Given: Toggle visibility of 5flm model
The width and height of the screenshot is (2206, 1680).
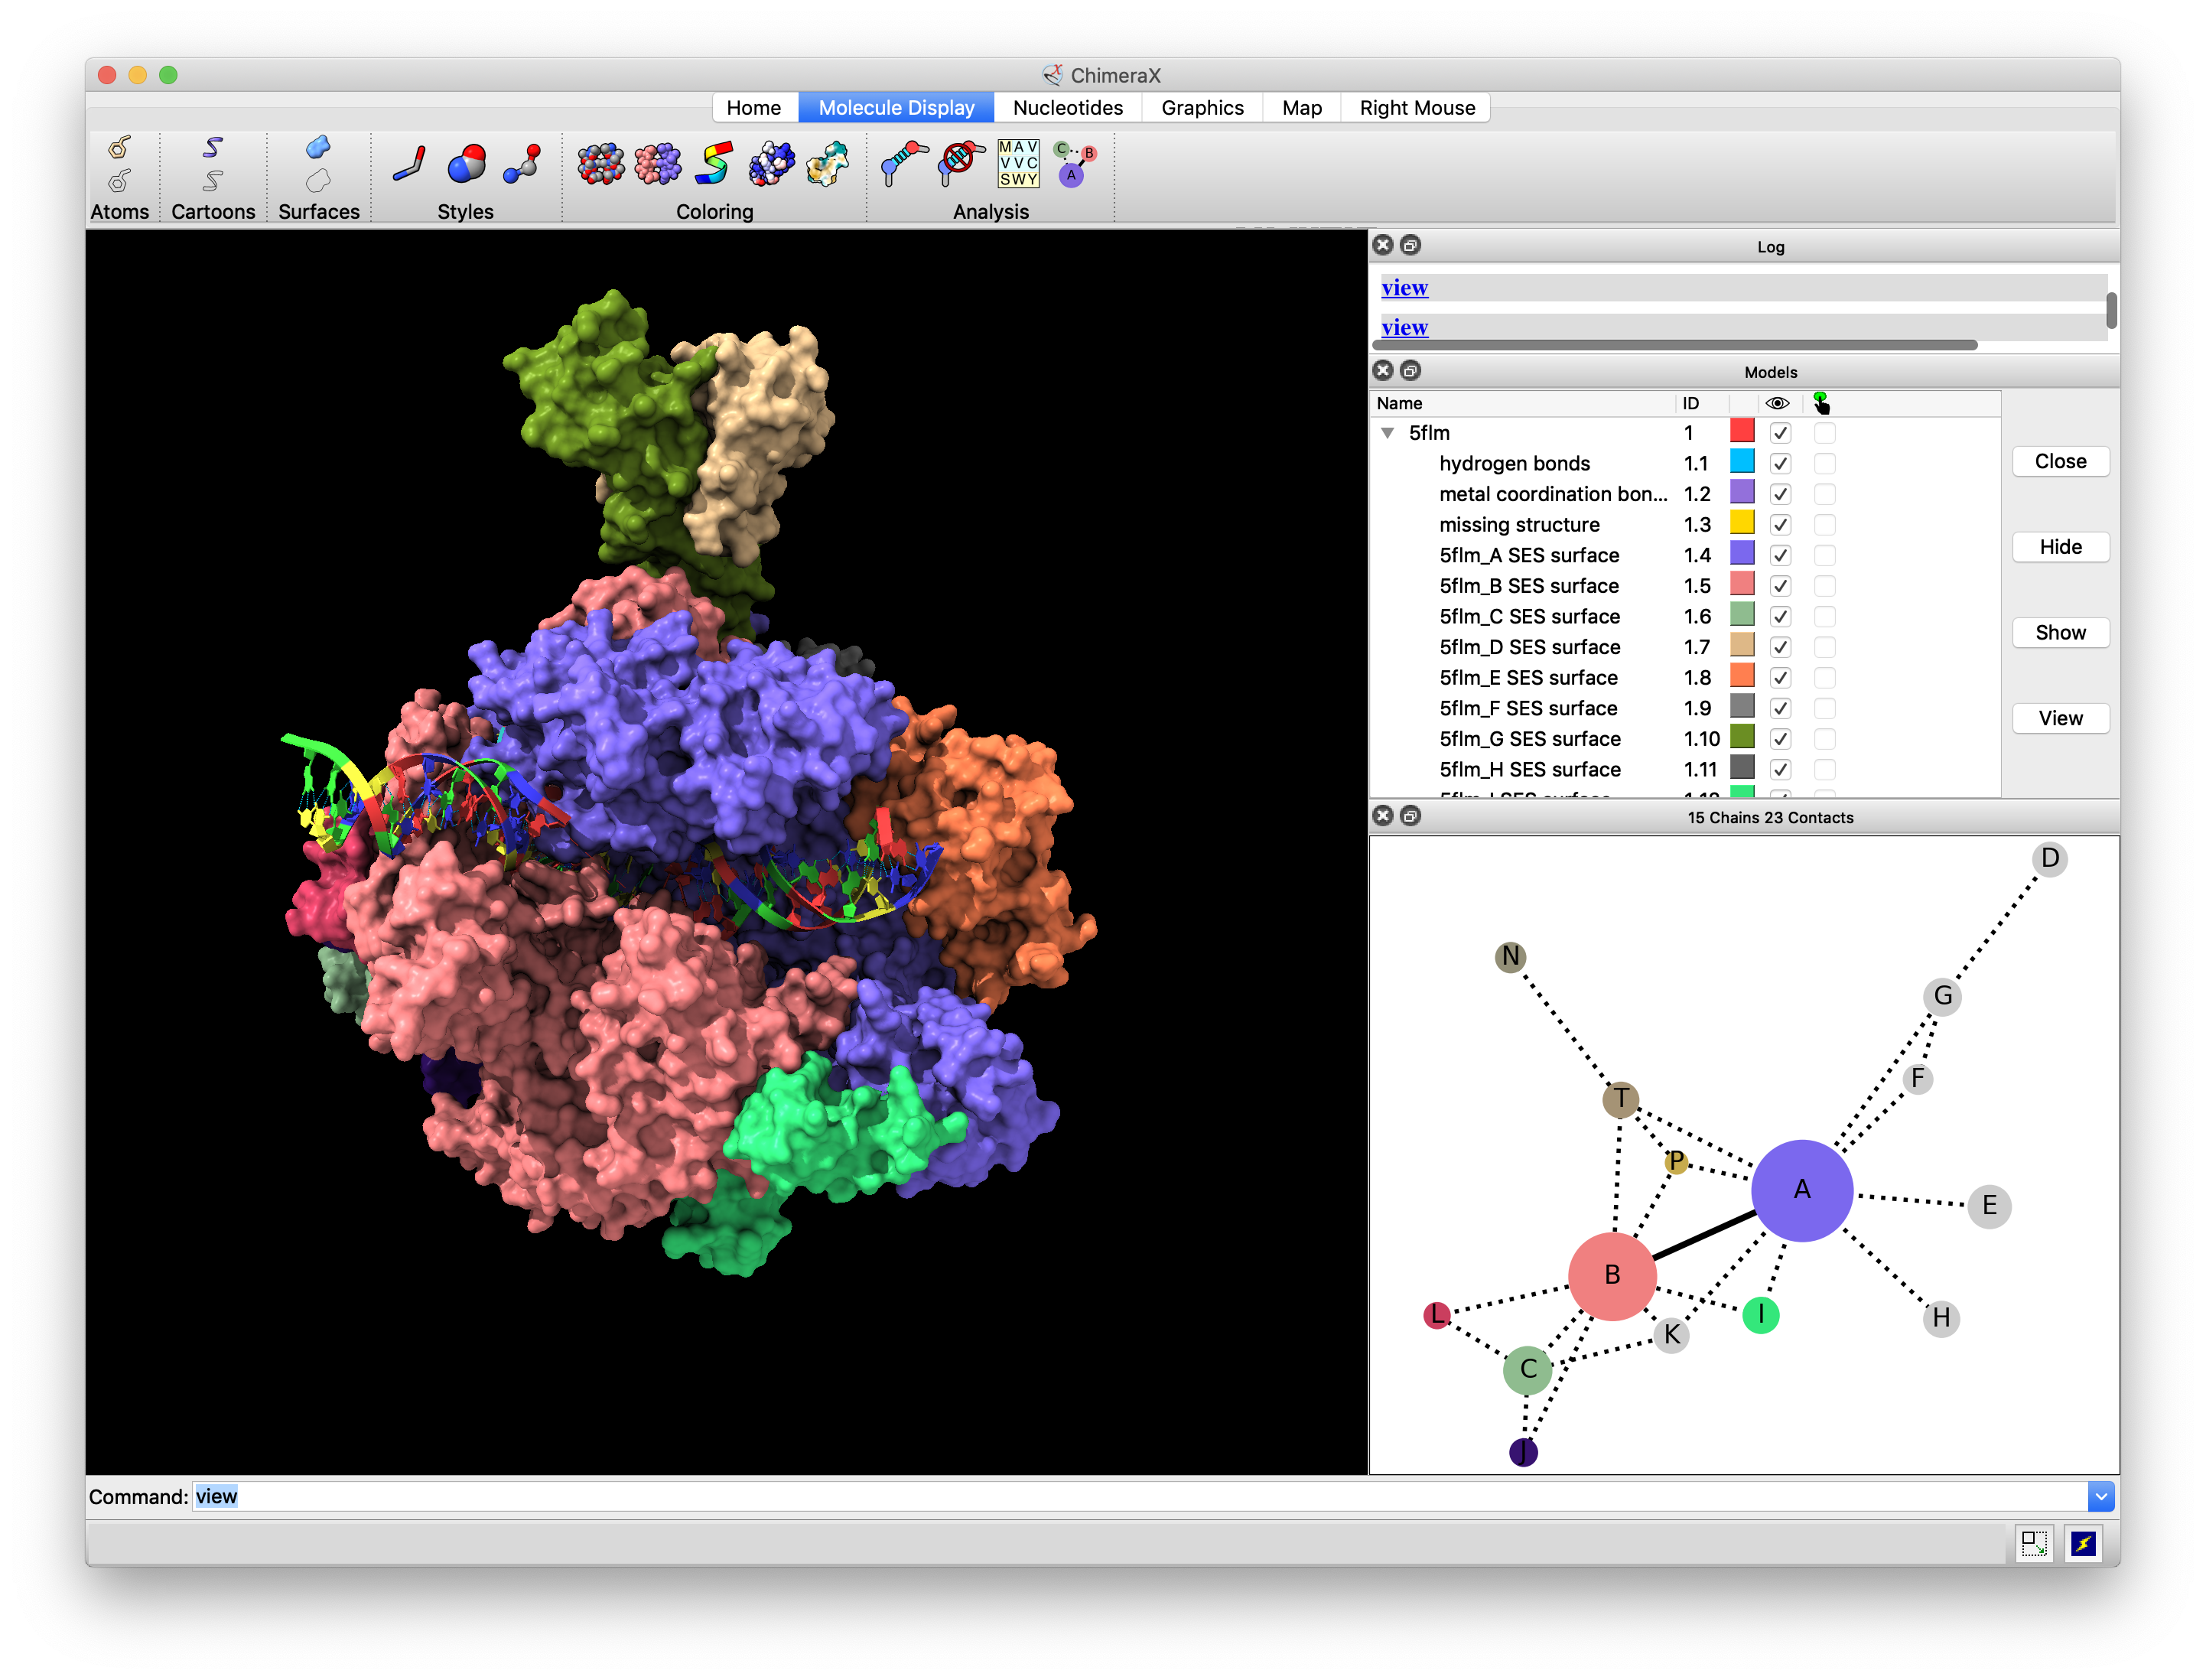Looking at the screenshot, I should click(1780, 433).
